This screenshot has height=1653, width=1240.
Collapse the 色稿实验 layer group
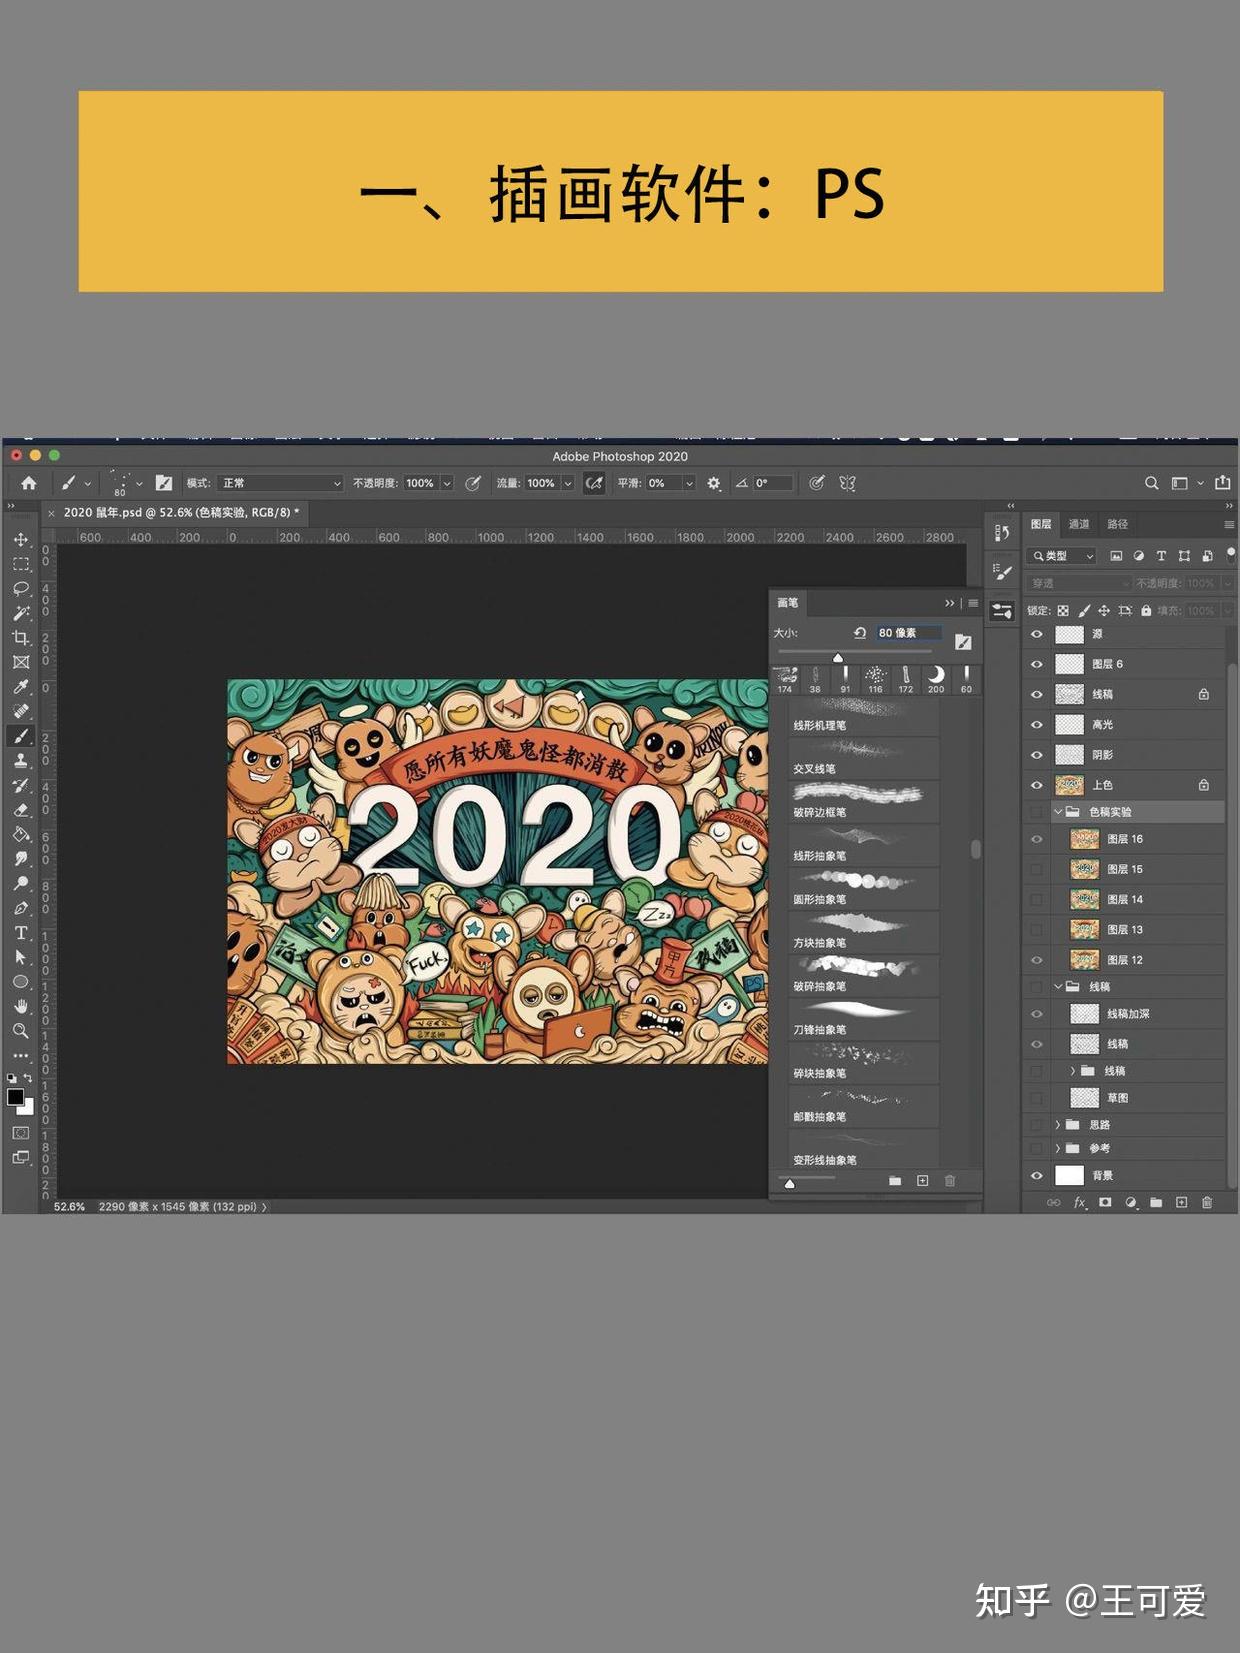point(1058,812)
